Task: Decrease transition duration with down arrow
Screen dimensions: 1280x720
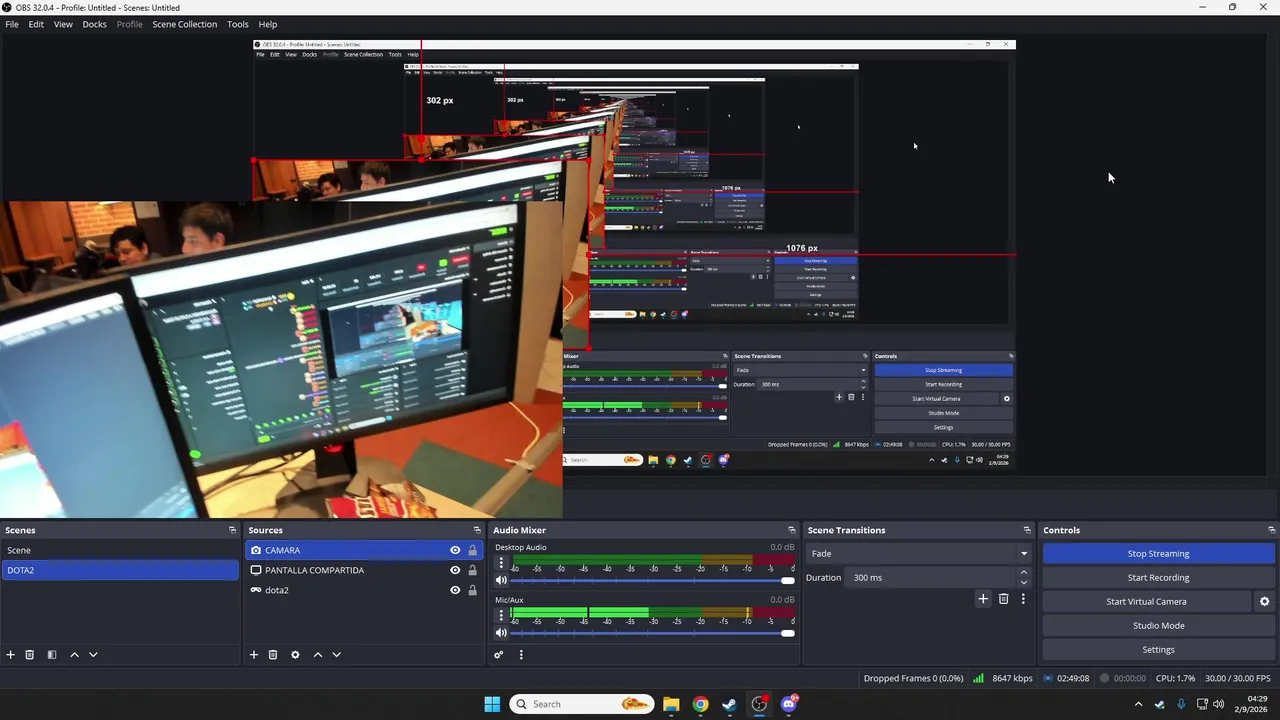Action: [x=1023, y=582]
